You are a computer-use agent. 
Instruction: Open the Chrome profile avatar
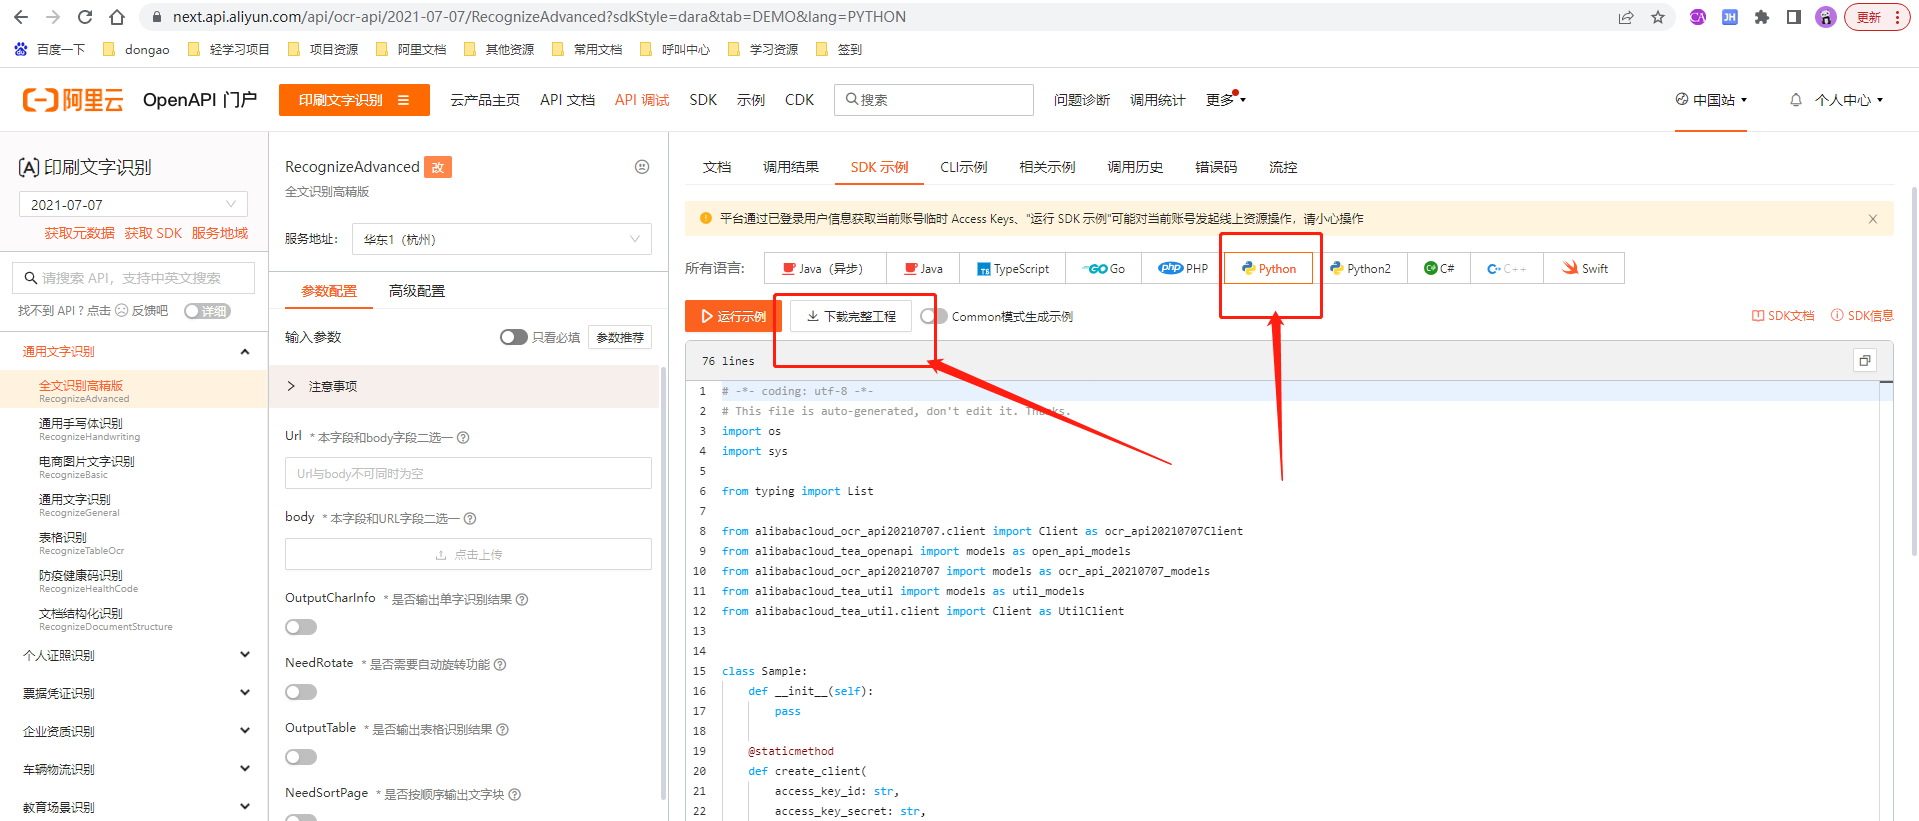[x=1826, y=17]
